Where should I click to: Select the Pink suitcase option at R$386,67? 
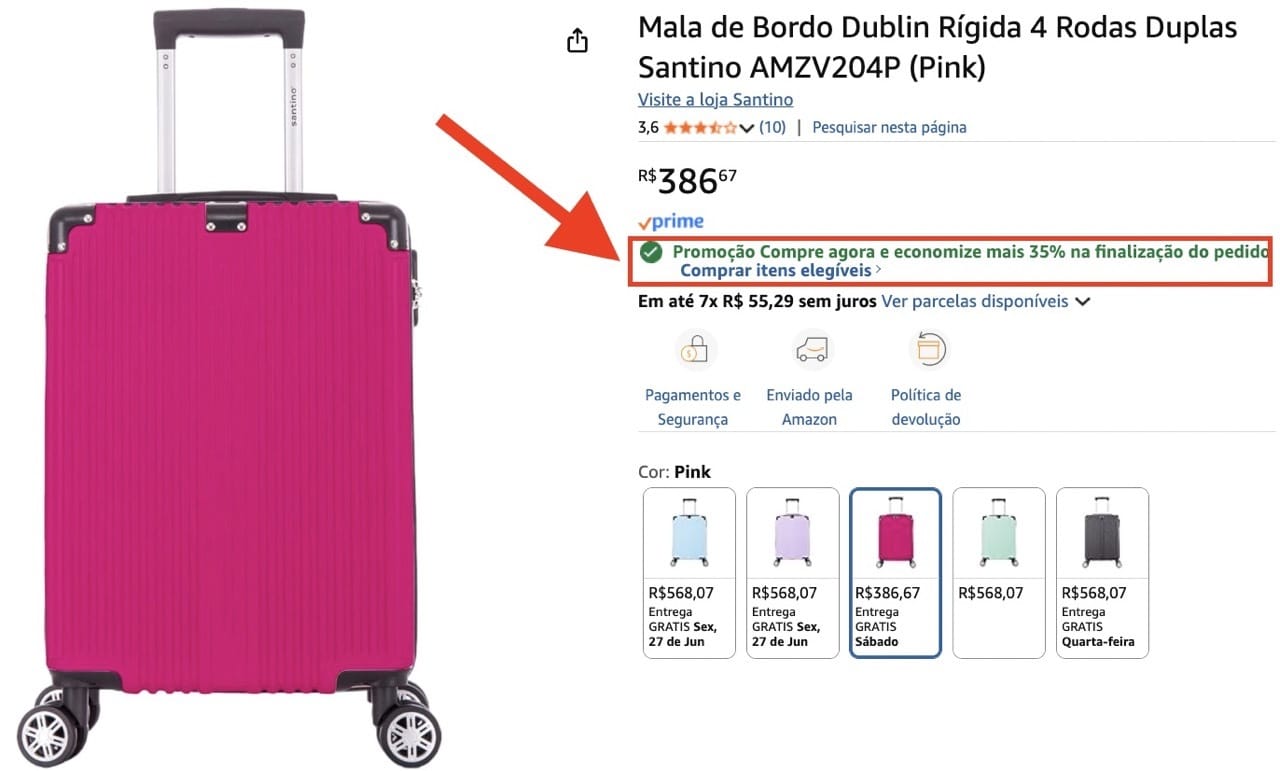(896, 573)
